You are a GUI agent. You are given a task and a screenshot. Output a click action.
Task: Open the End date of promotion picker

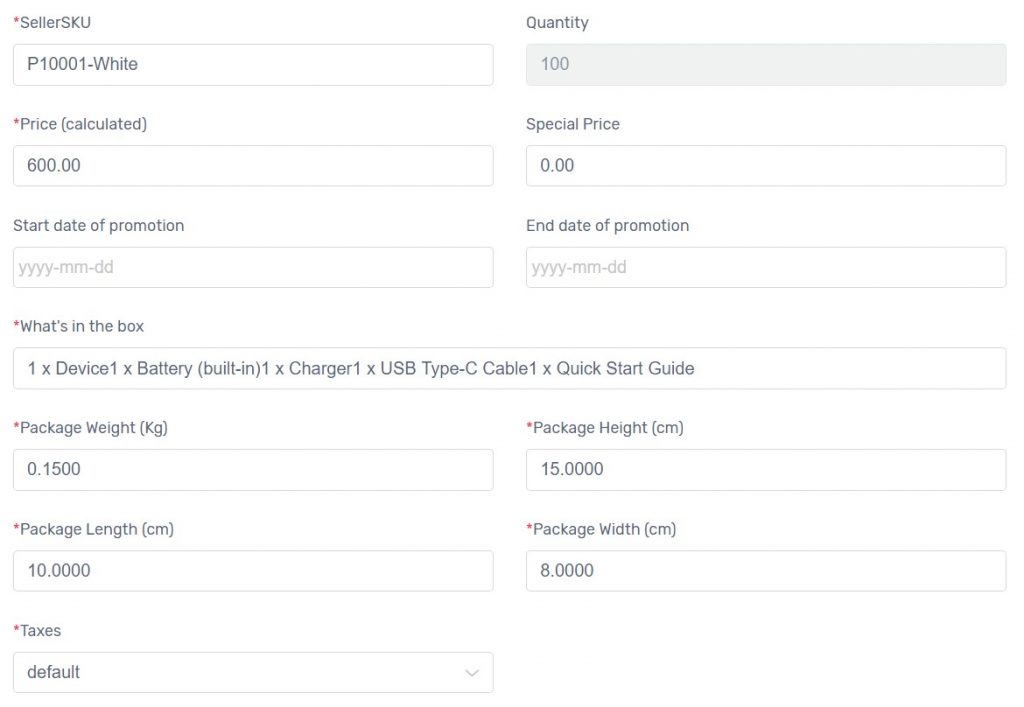766,267
